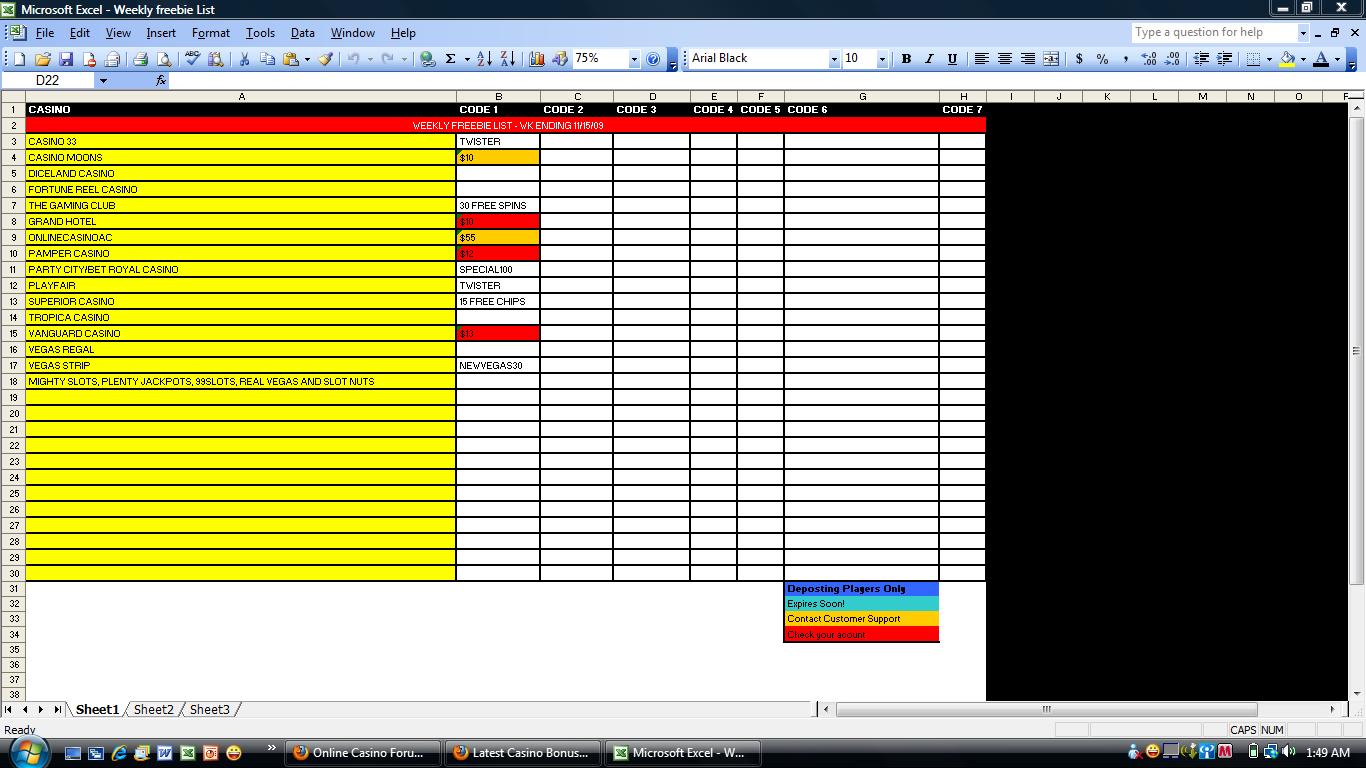Decrease indent of cell text
Screen dimensions: 1366x768
pos(1201,59)
